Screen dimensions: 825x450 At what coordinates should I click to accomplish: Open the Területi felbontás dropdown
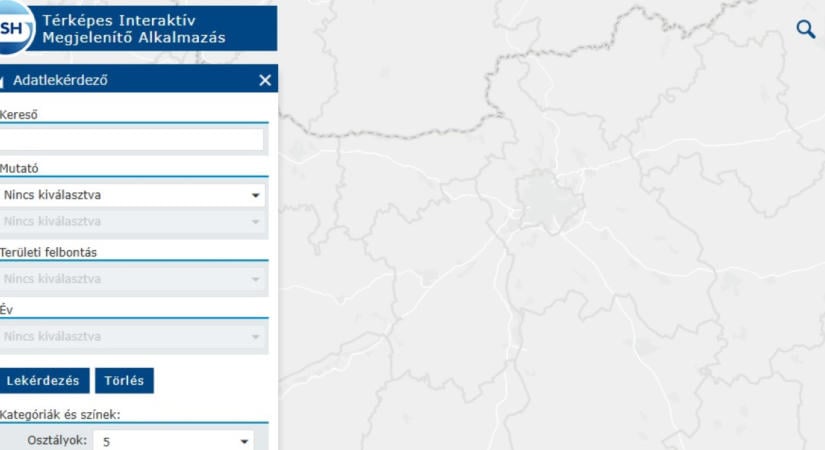point(132,279)
